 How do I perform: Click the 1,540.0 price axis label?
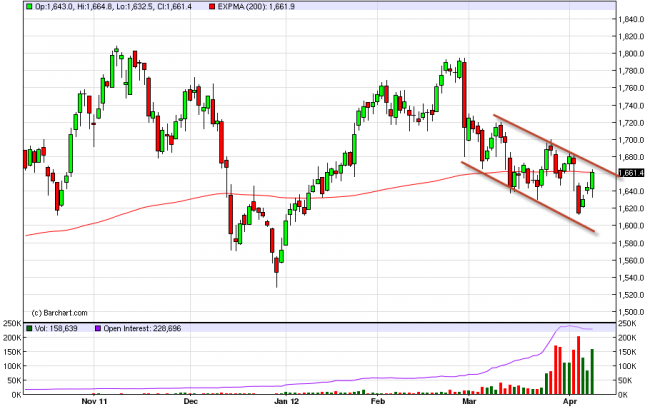pyautogui.click(x=632, y=277)
